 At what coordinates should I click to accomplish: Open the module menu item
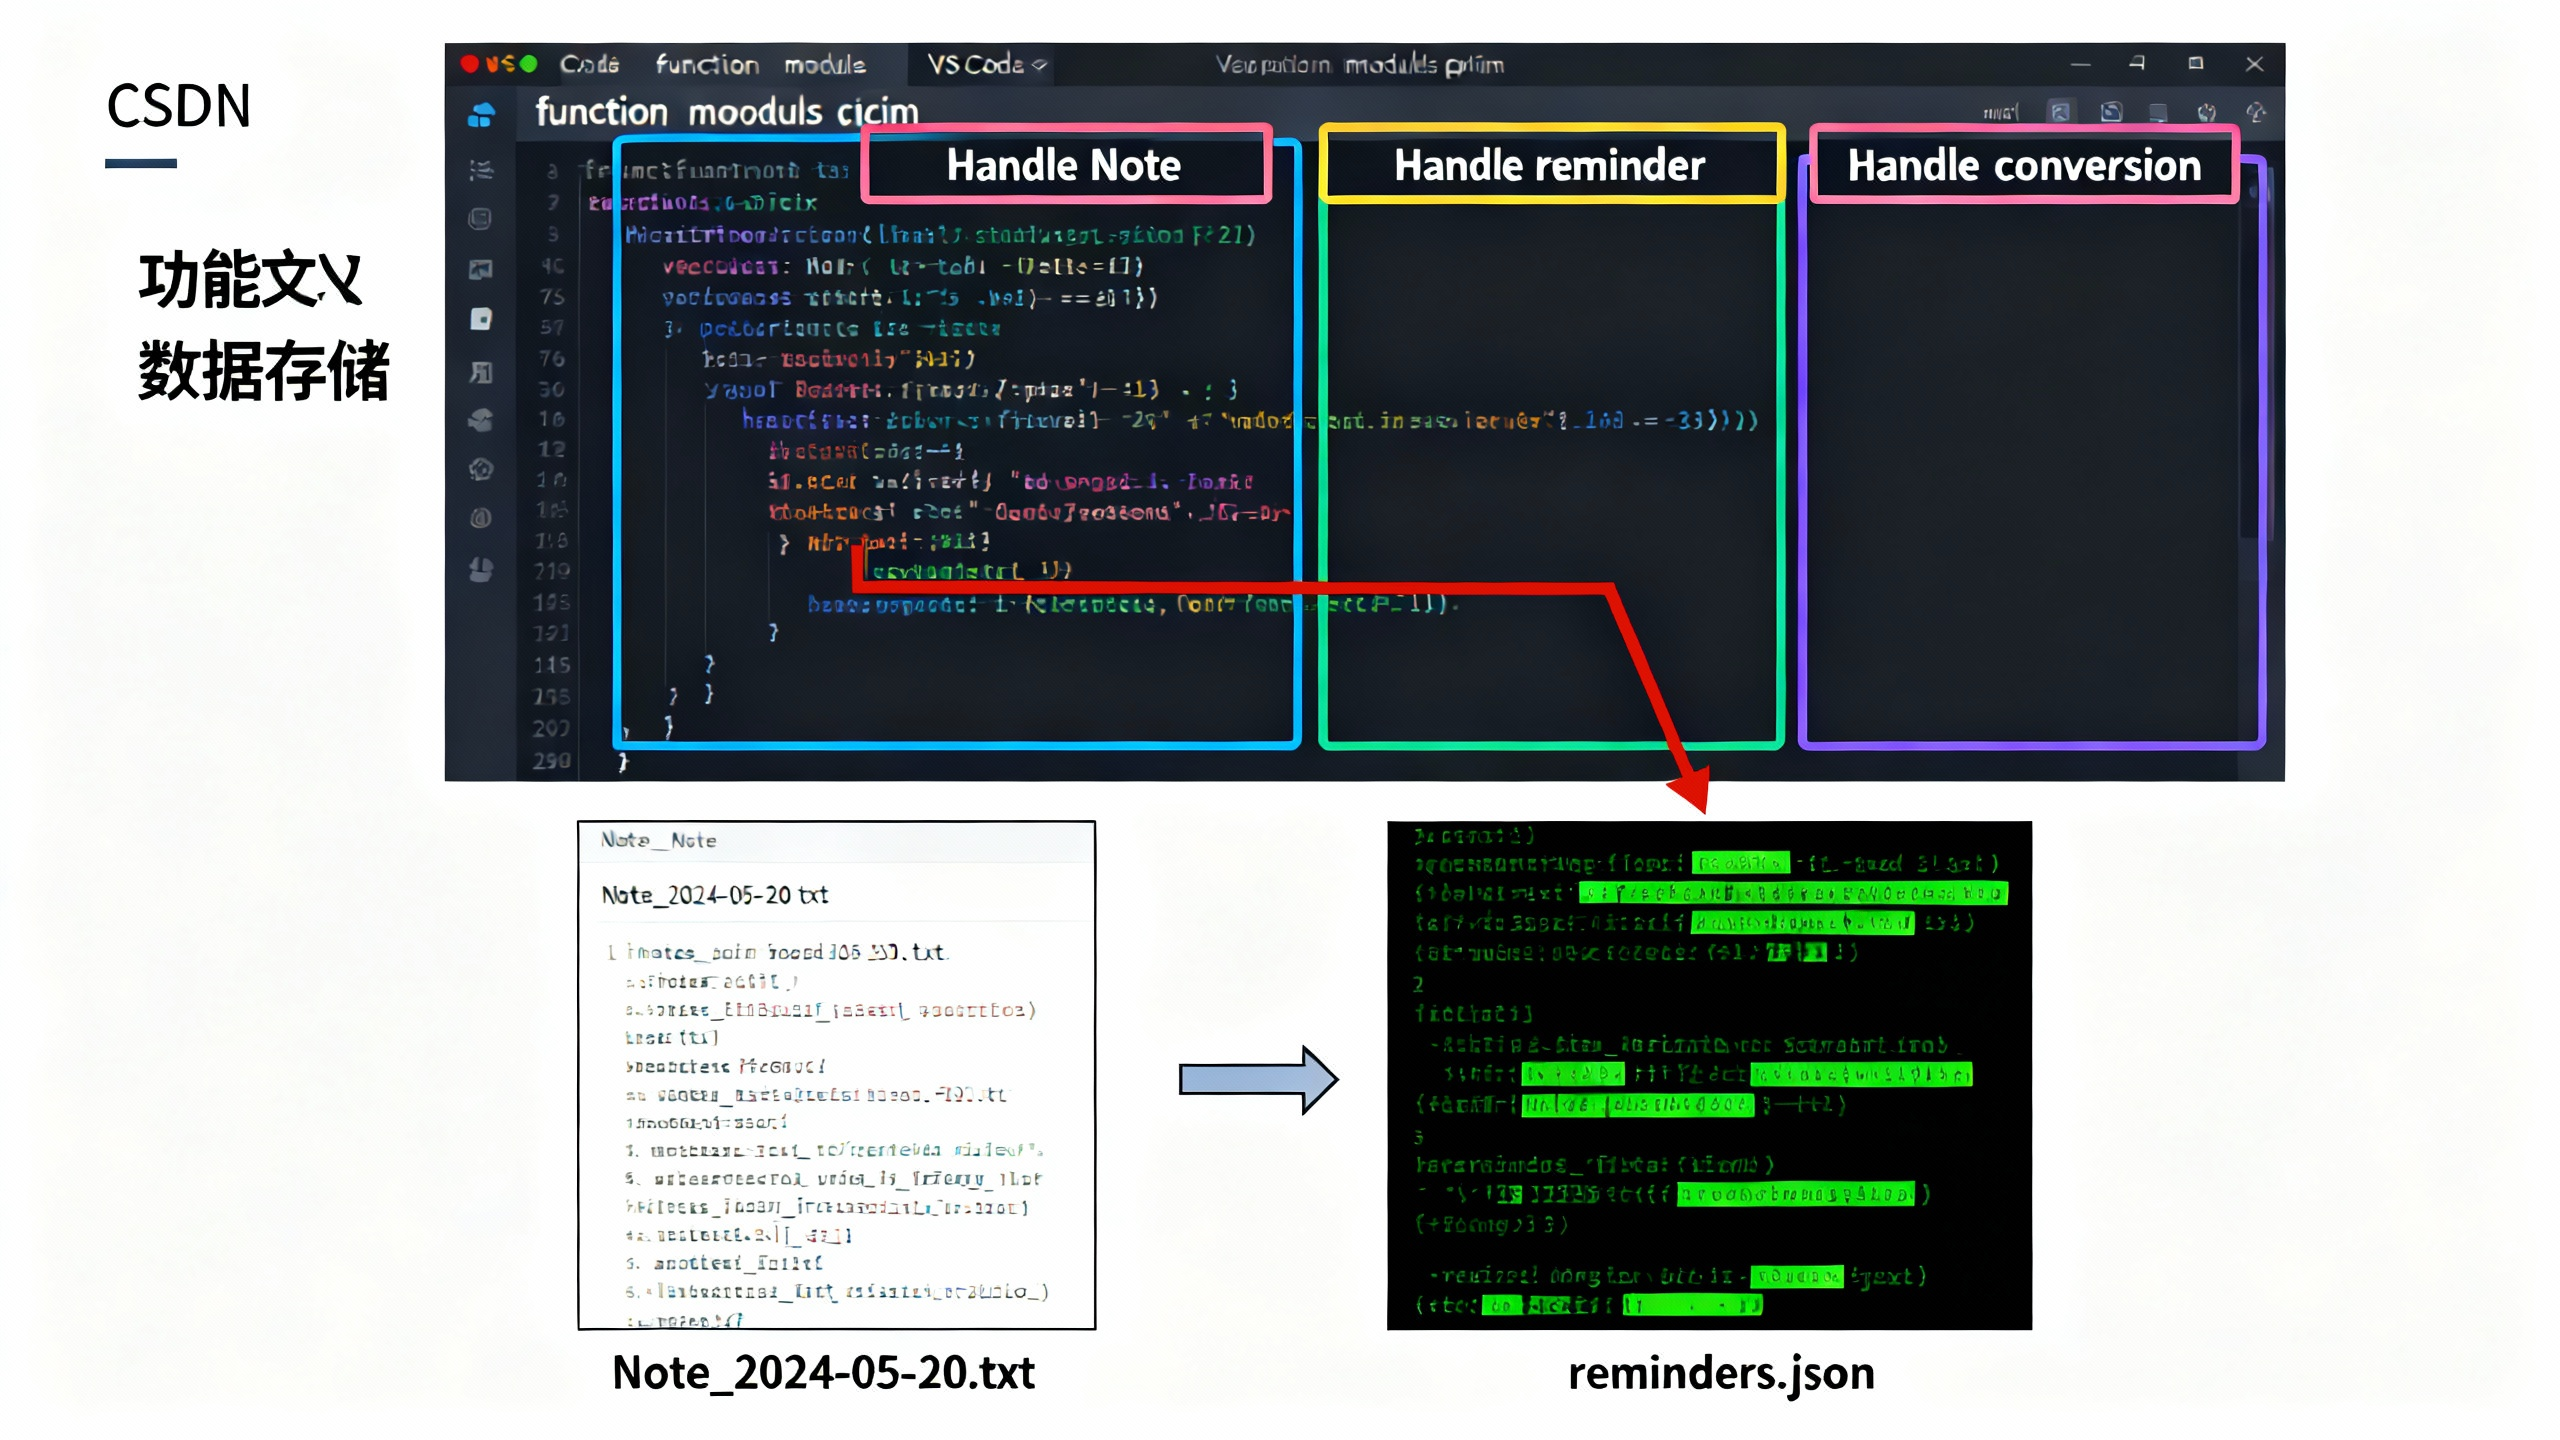click(824, 65)
